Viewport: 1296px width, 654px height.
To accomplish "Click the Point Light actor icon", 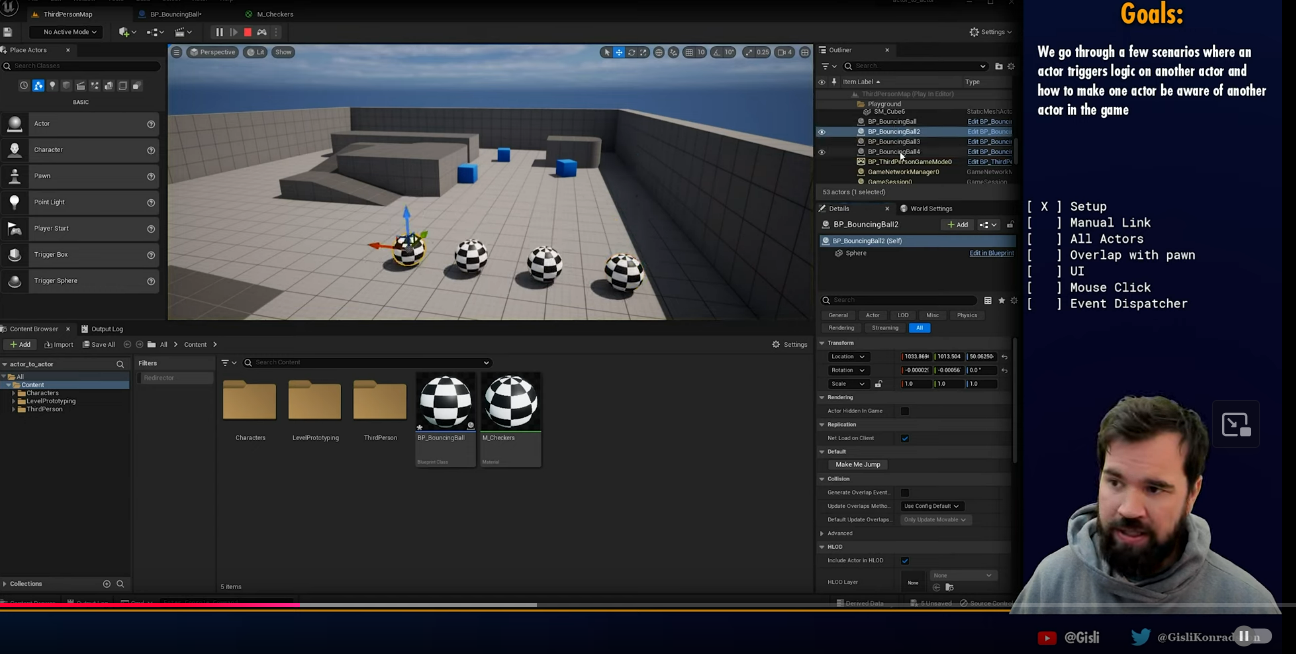I will click(15, 202).
